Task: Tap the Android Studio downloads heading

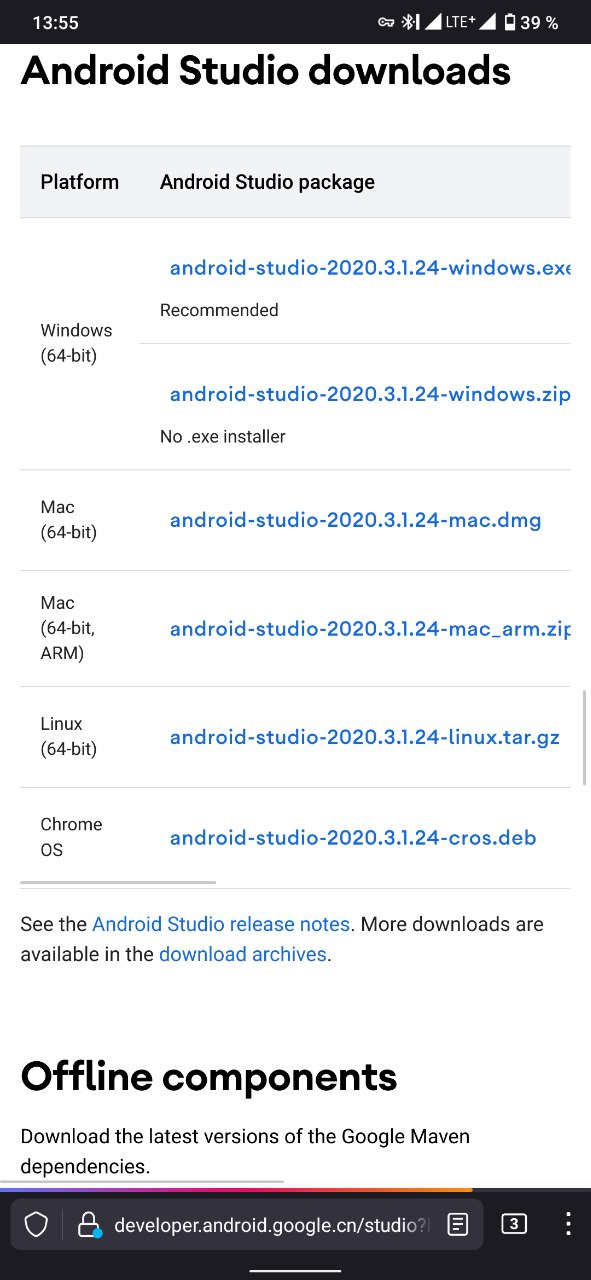Action: point(266,71)
